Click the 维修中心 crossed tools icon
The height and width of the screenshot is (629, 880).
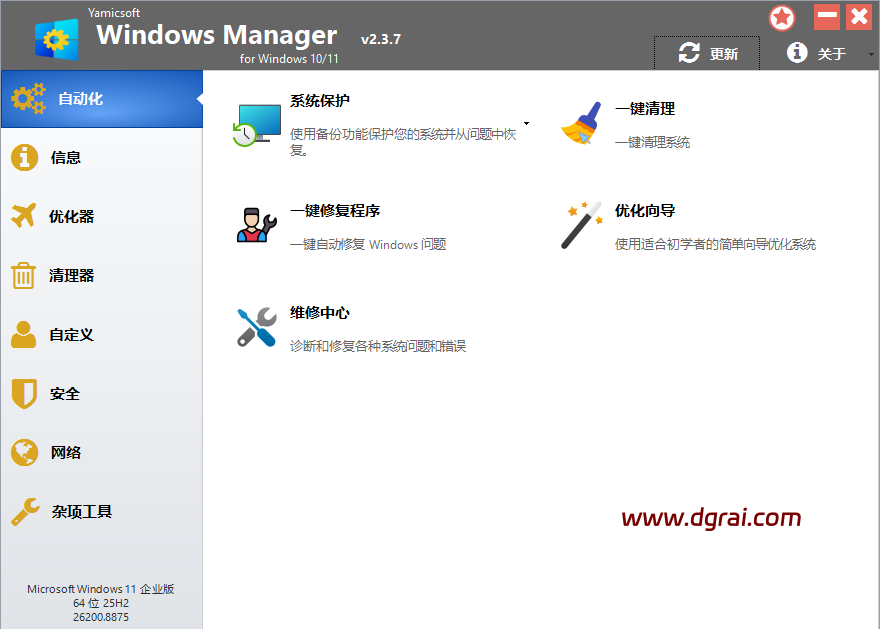[x=256, y=327]
